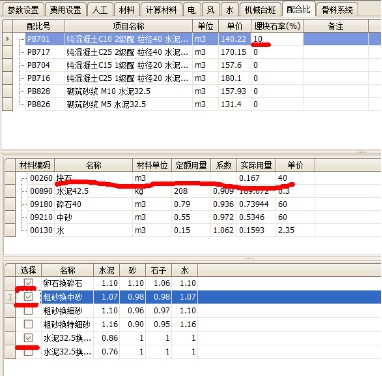Click the 备注 column header
382x376 pixels.
pyautogui.click(x=336, y=26)
